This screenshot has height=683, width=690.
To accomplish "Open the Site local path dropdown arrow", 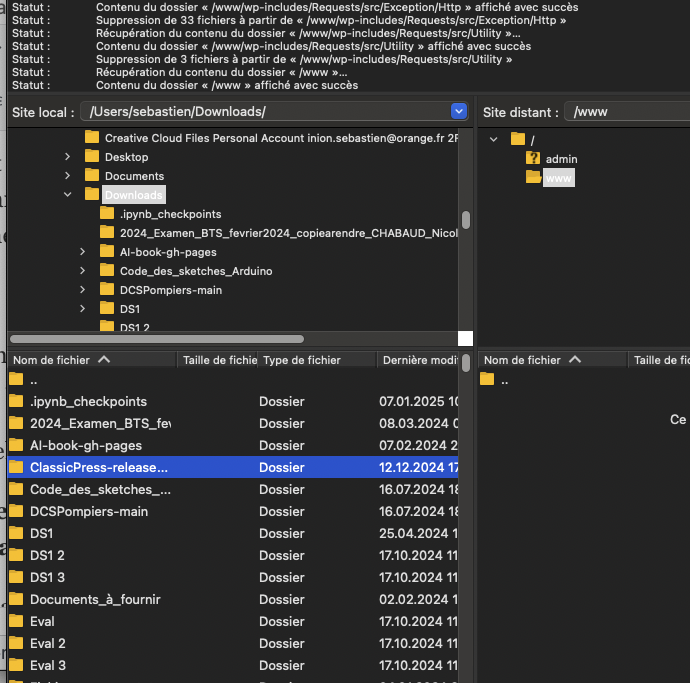I will pyautogui.click(x=459, y=111).
